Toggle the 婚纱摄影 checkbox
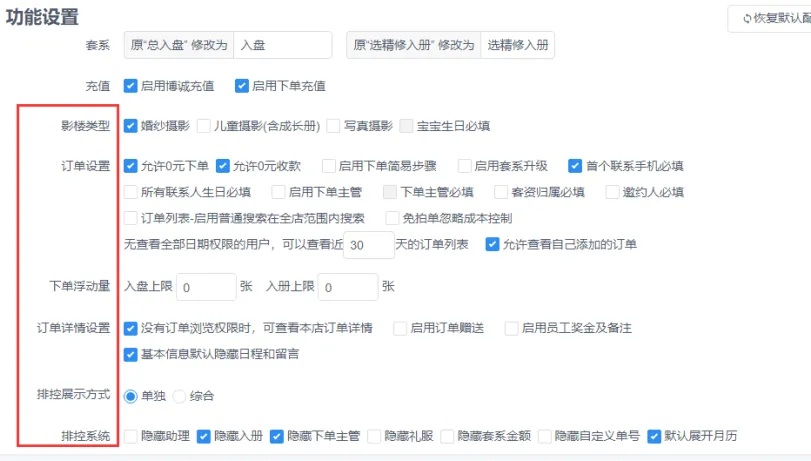 (131, 126)
